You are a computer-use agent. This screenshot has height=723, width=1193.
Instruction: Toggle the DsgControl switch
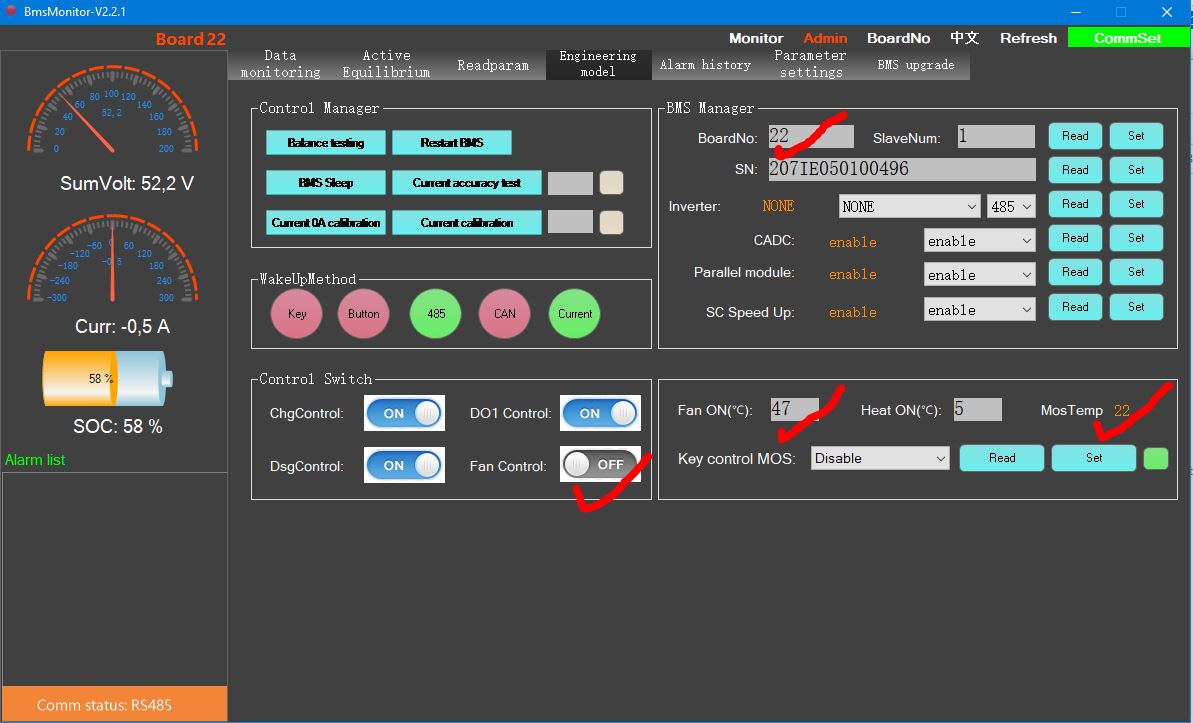pyautogui.click(x=404, y=466)
